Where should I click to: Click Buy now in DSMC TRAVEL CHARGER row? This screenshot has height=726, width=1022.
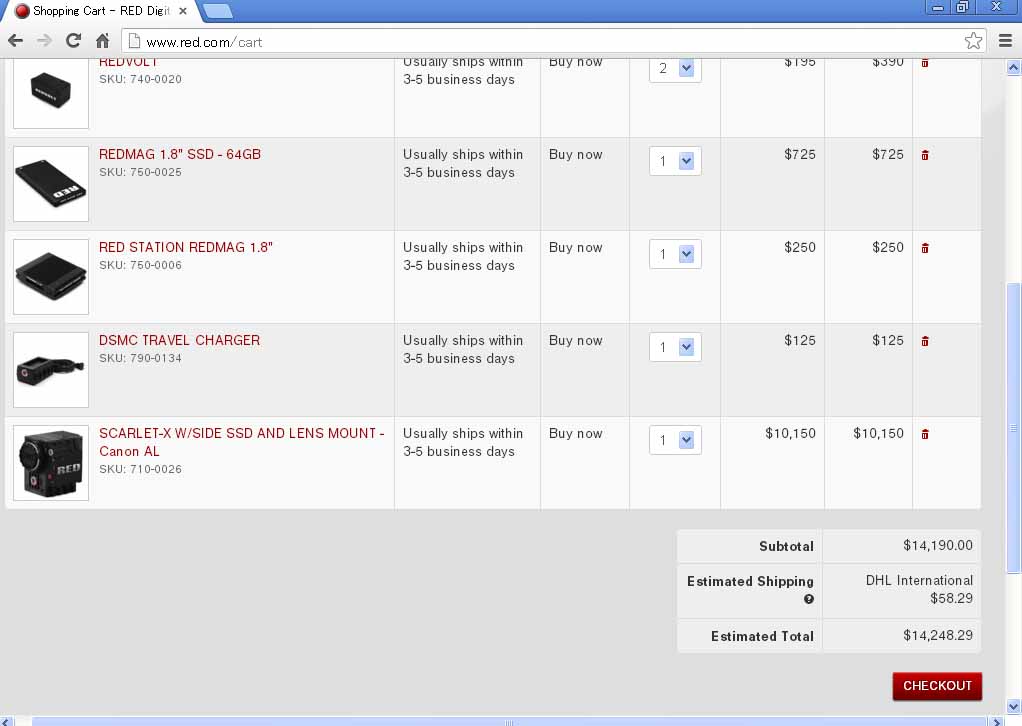point(576,340)
